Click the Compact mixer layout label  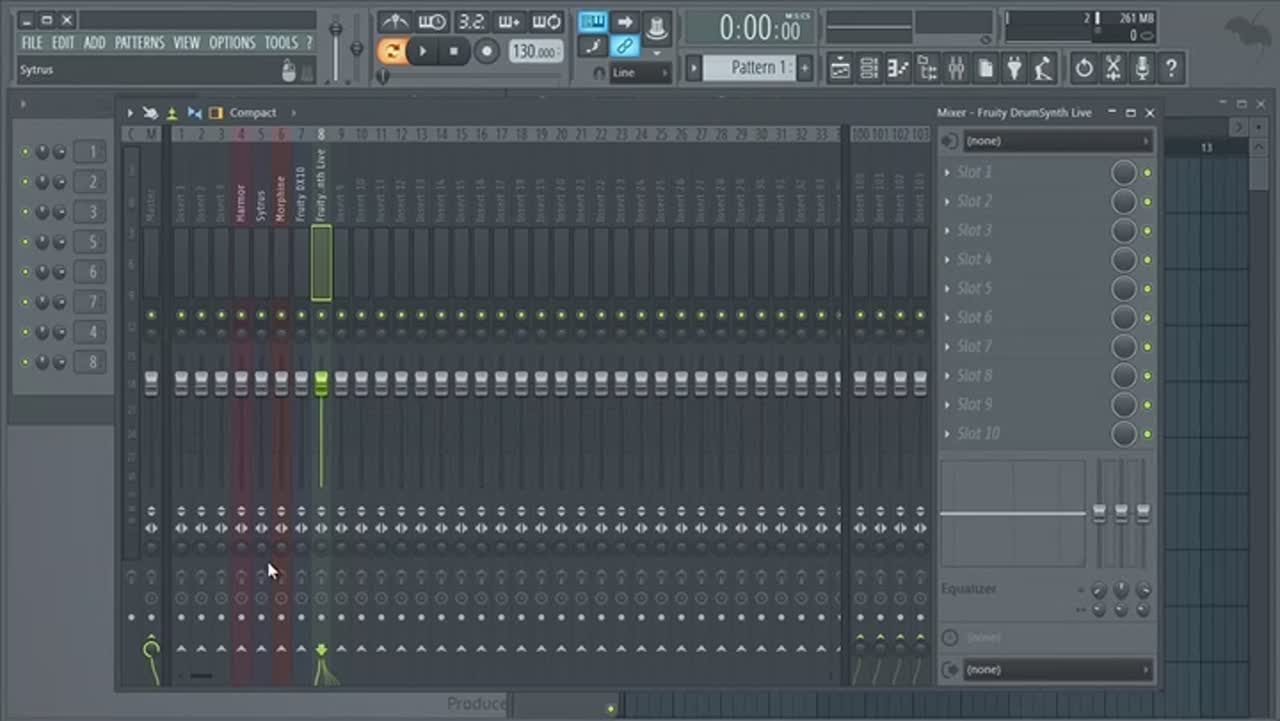[252, 113]
